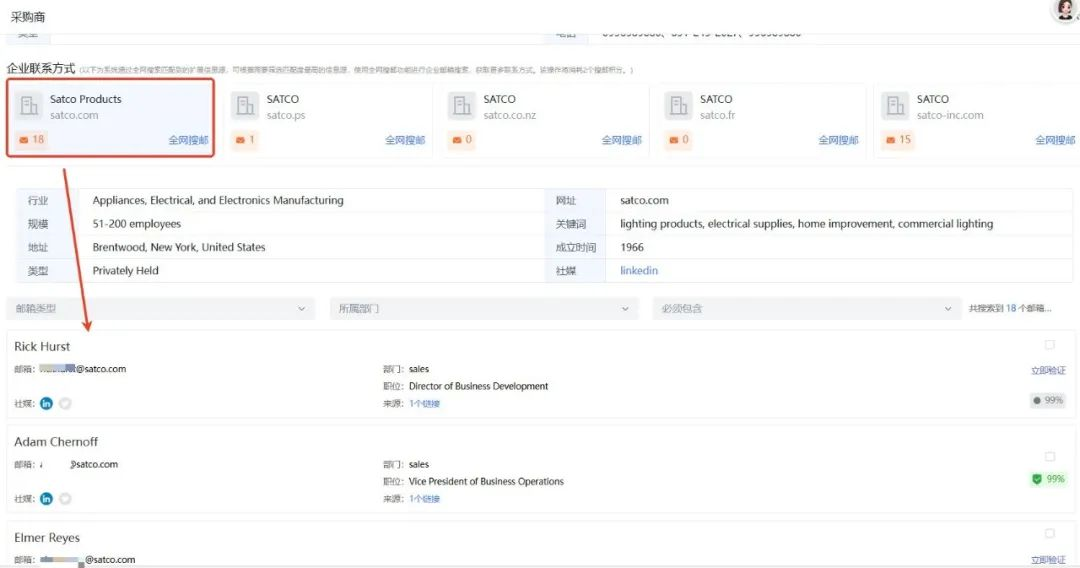The image size is (1080, 568).
Task: Open the 邮箱类型 dropdown
Action: (x=160, y=308)
